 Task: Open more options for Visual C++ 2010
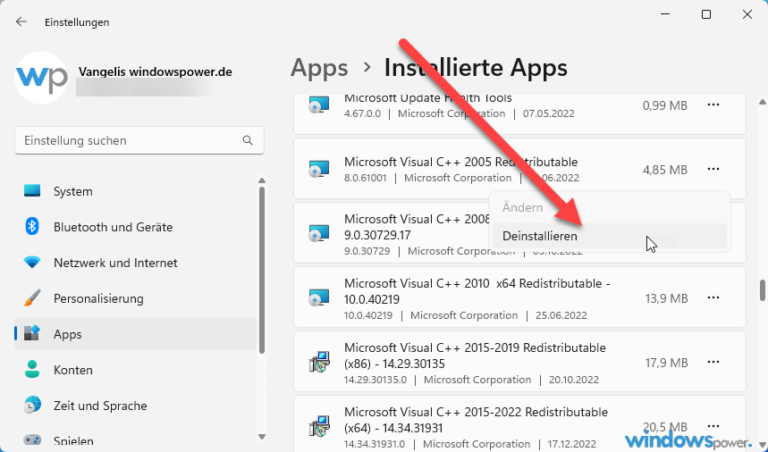tap(713, 298)
